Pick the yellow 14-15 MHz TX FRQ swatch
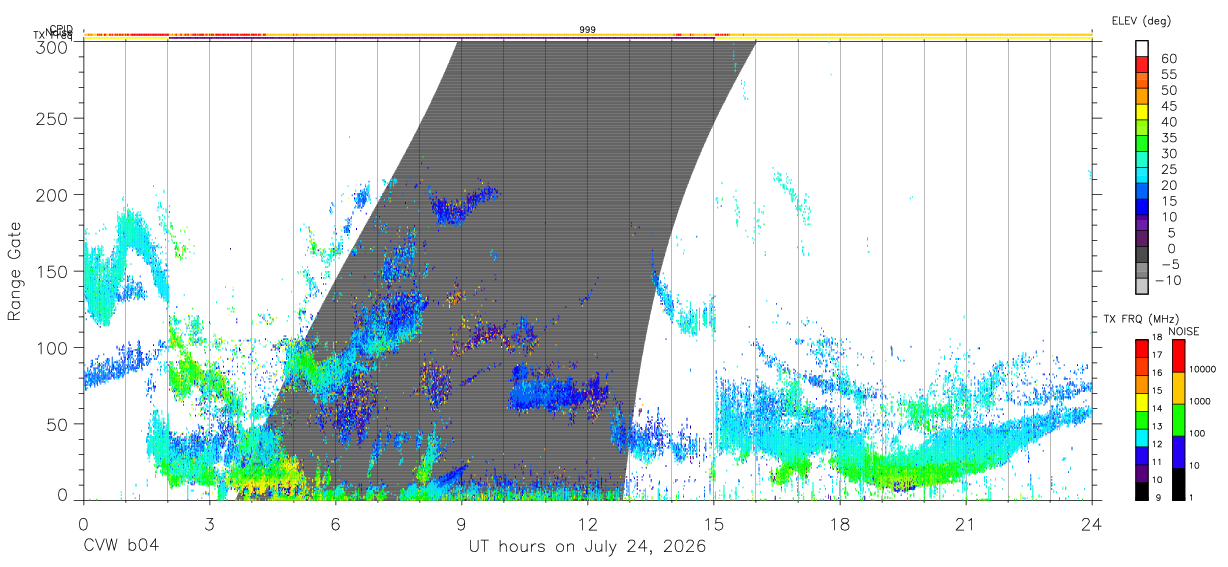The image size is (1228, 567). [1143, 401]
